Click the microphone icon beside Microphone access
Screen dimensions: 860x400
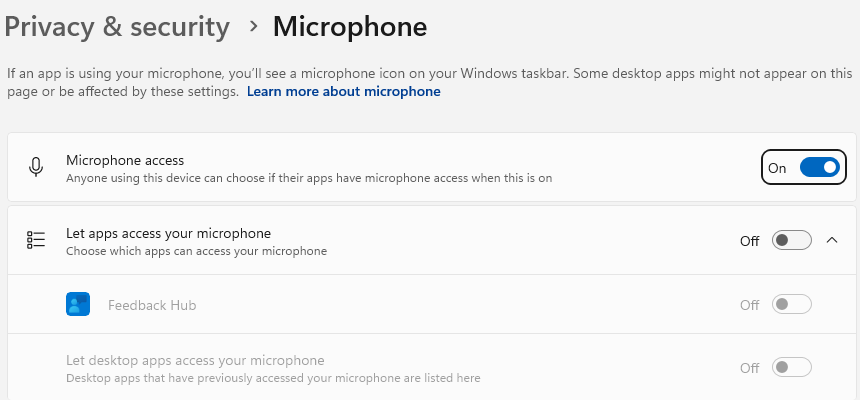point(36,167)
